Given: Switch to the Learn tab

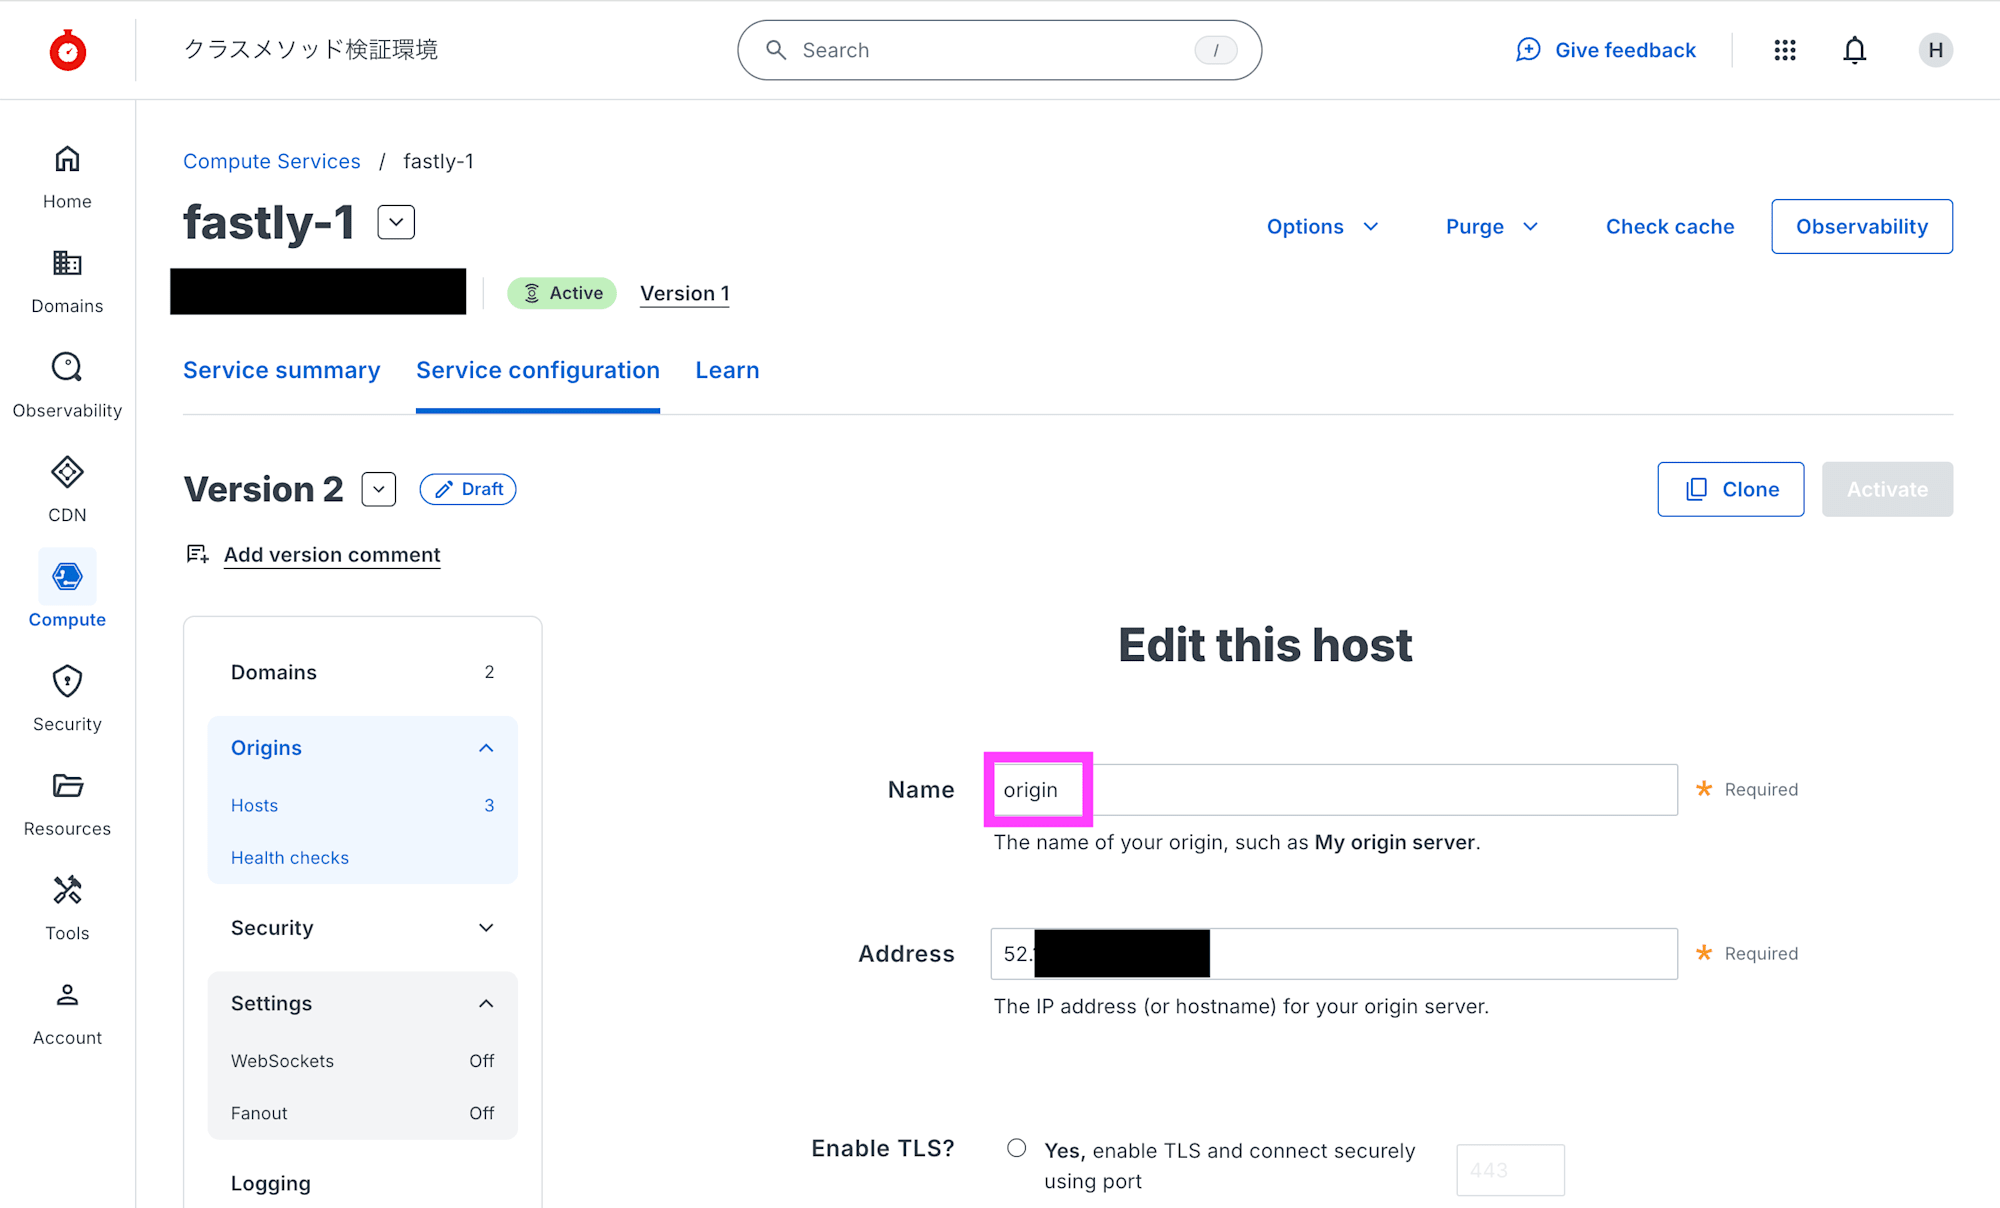Looking at the screenshot, I should 727,370.
